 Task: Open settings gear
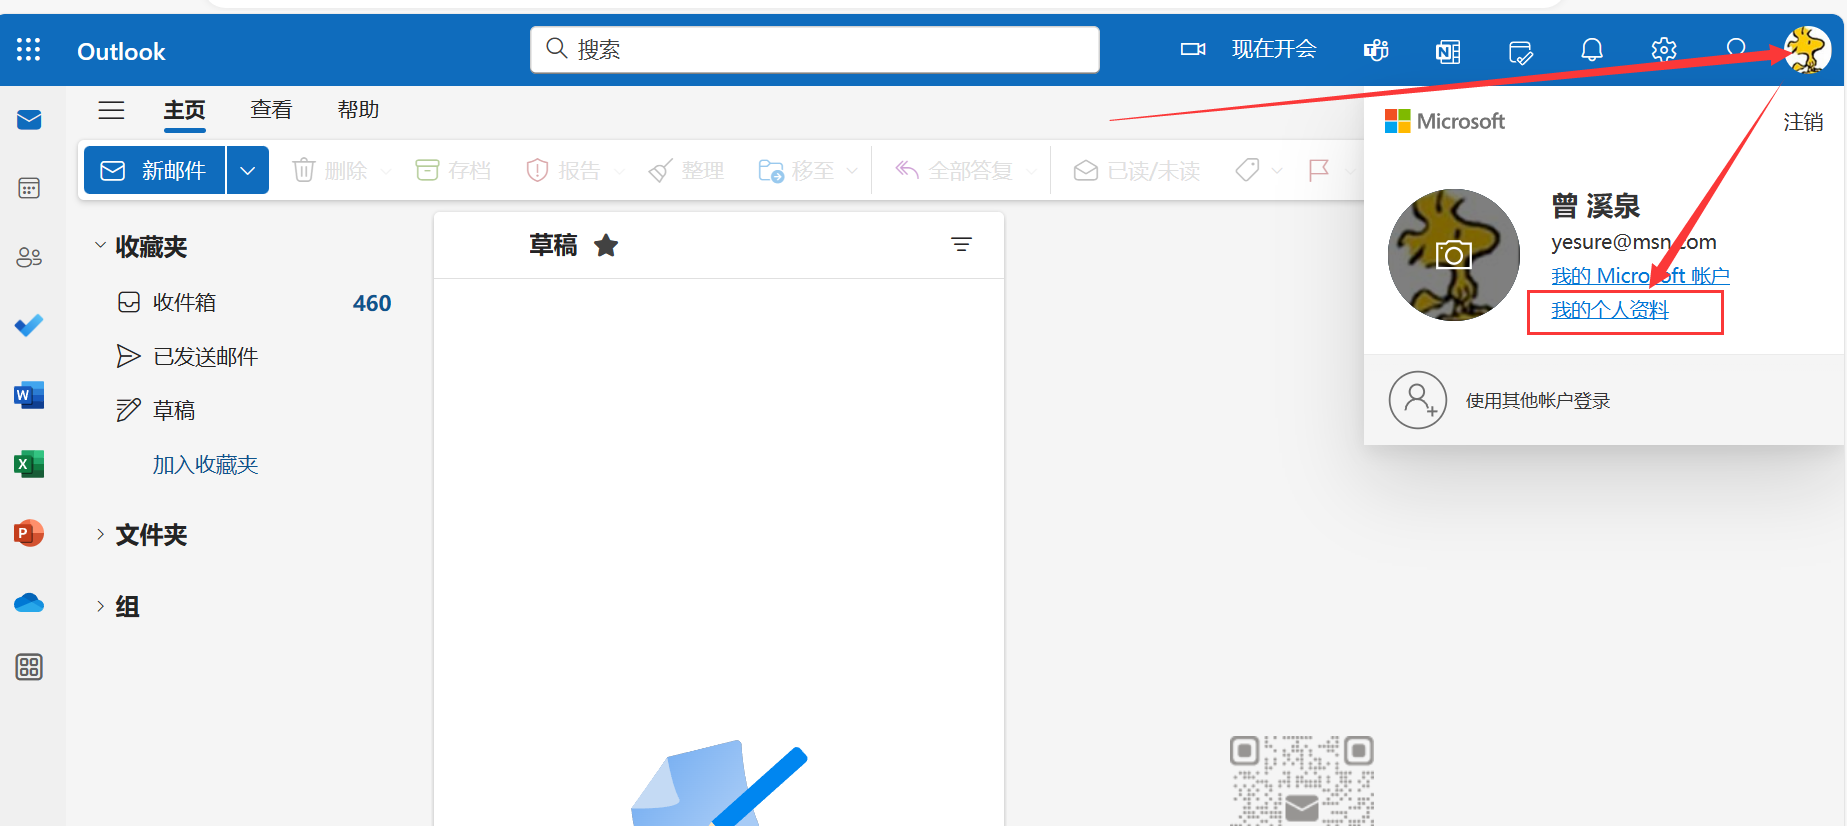click(1664, 50)
